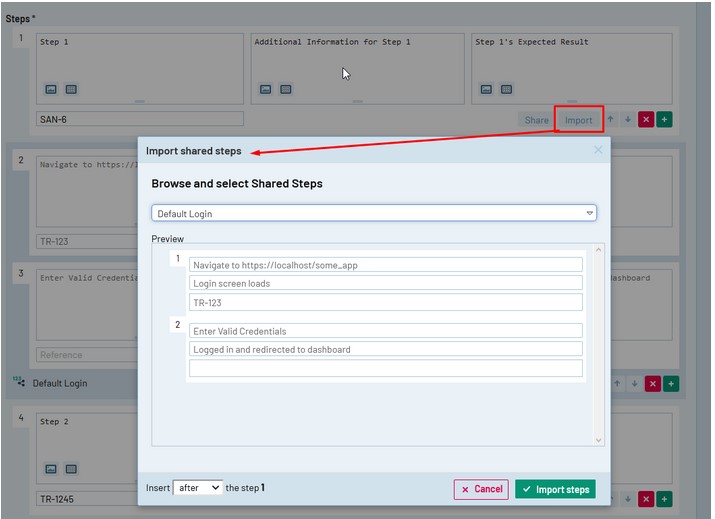715x519 pixels.
Task: Click preview field TR-123
Action: [386, 302]
